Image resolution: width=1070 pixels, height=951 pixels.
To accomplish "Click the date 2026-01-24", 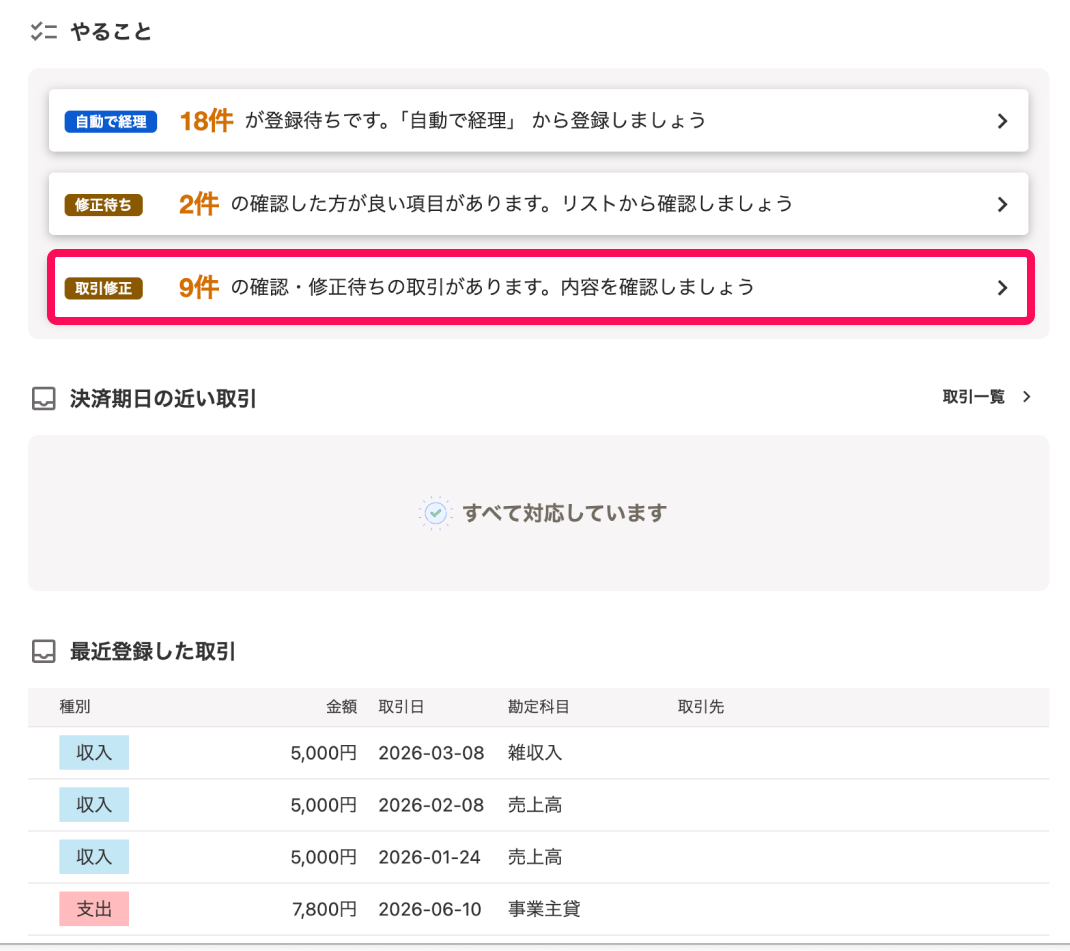I will click(x=430, y=858).
